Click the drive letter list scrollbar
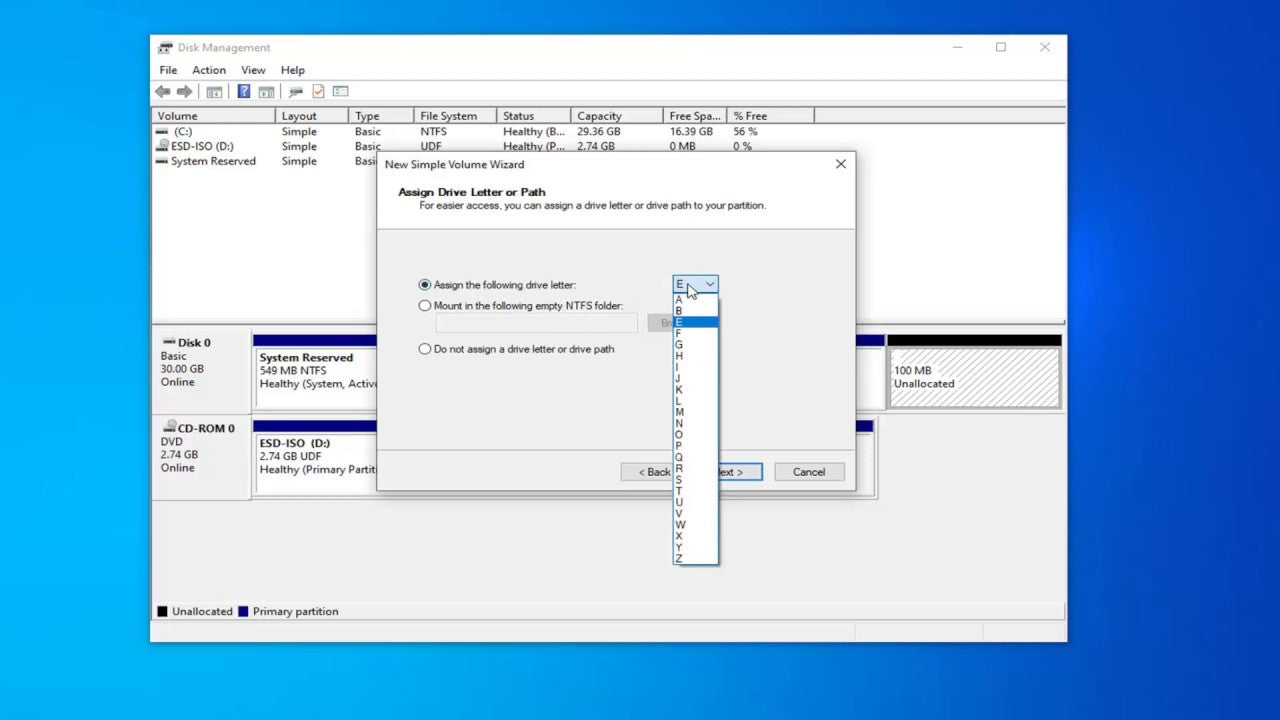 713,430
